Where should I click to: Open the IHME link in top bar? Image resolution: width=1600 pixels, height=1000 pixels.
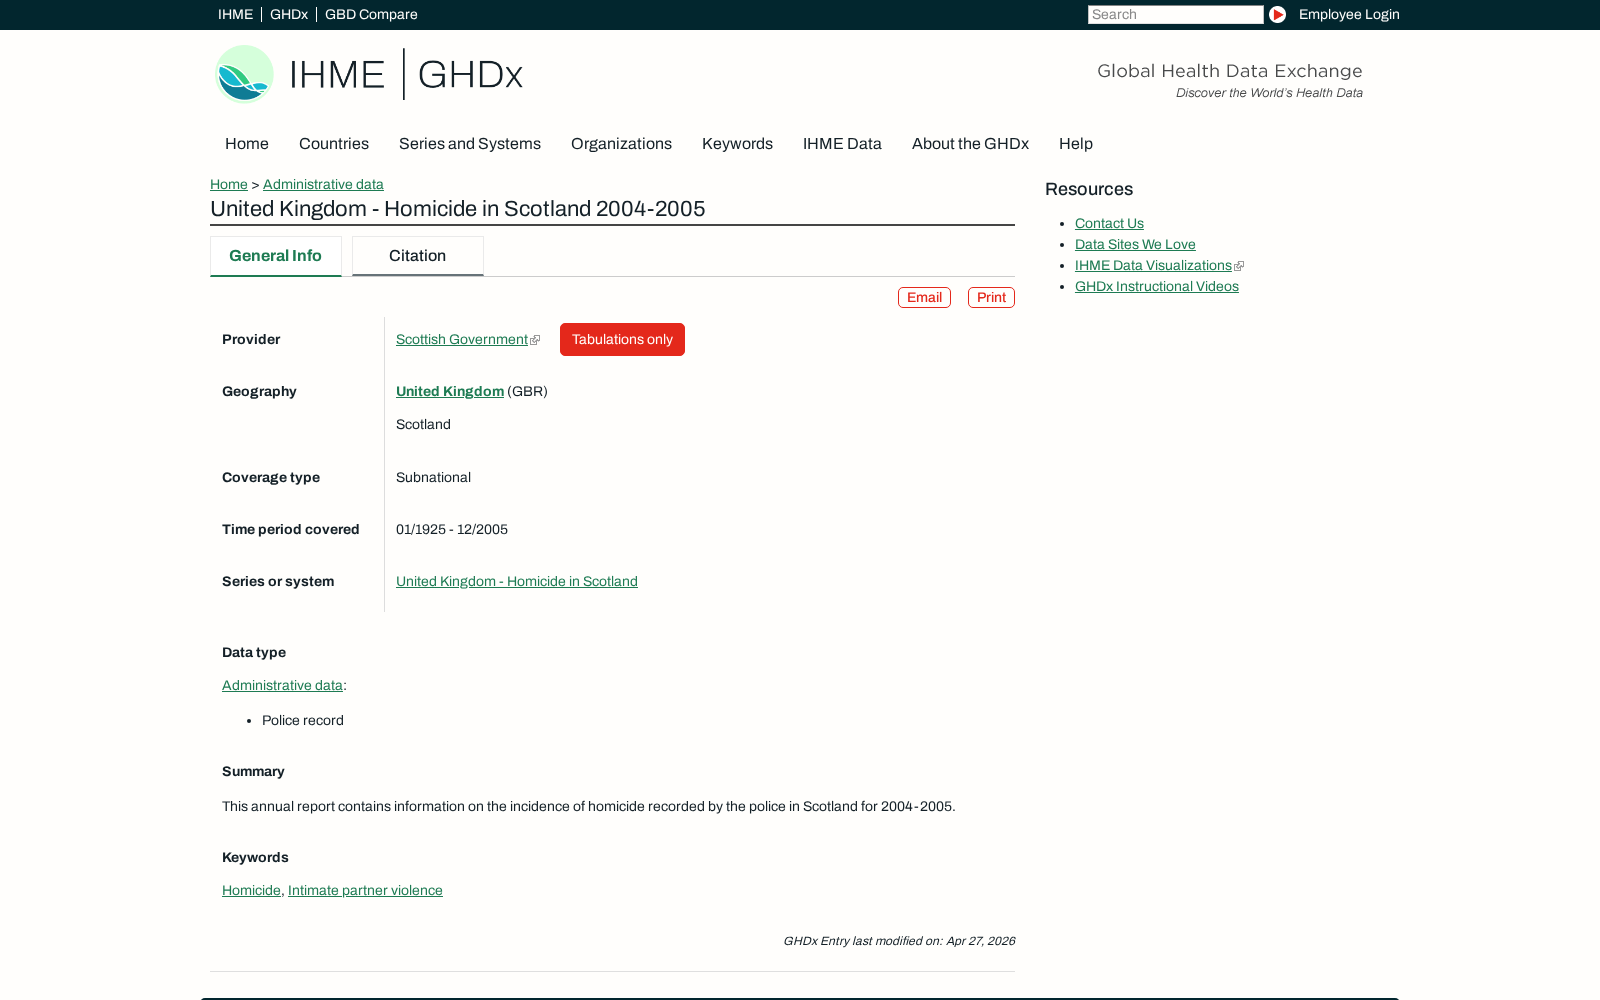tap(235, 14)
